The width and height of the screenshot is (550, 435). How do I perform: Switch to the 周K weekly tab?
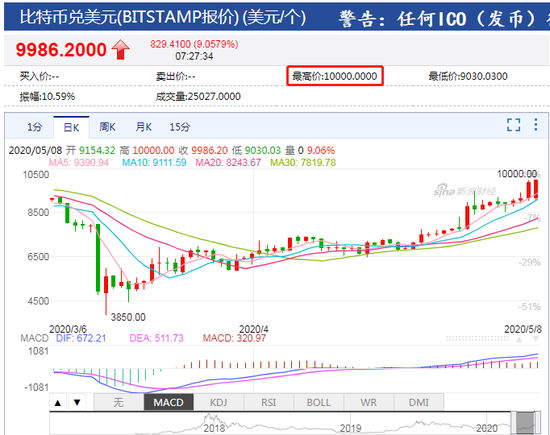pos(107,127)
